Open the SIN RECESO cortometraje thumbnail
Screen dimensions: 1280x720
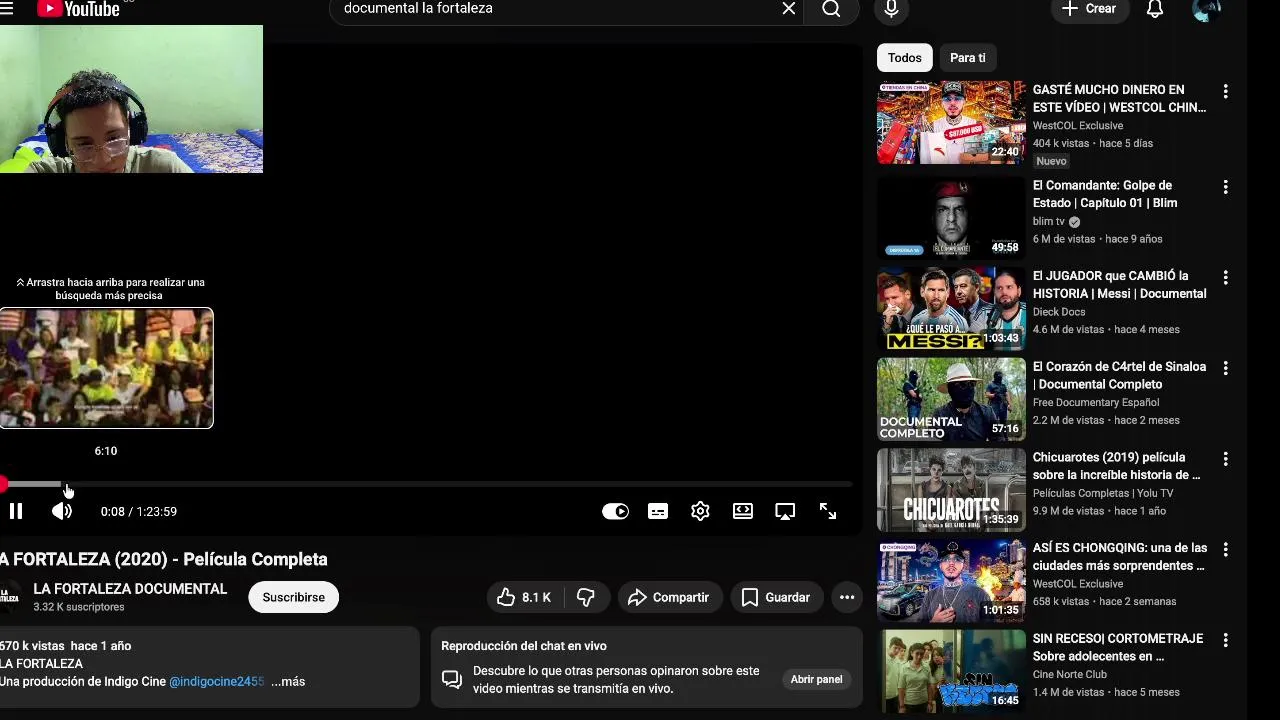(x=951, y=671)
